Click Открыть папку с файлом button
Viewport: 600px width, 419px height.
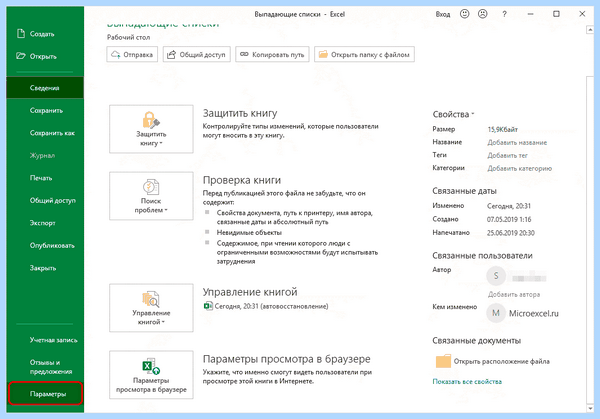(x=364, y=54)
